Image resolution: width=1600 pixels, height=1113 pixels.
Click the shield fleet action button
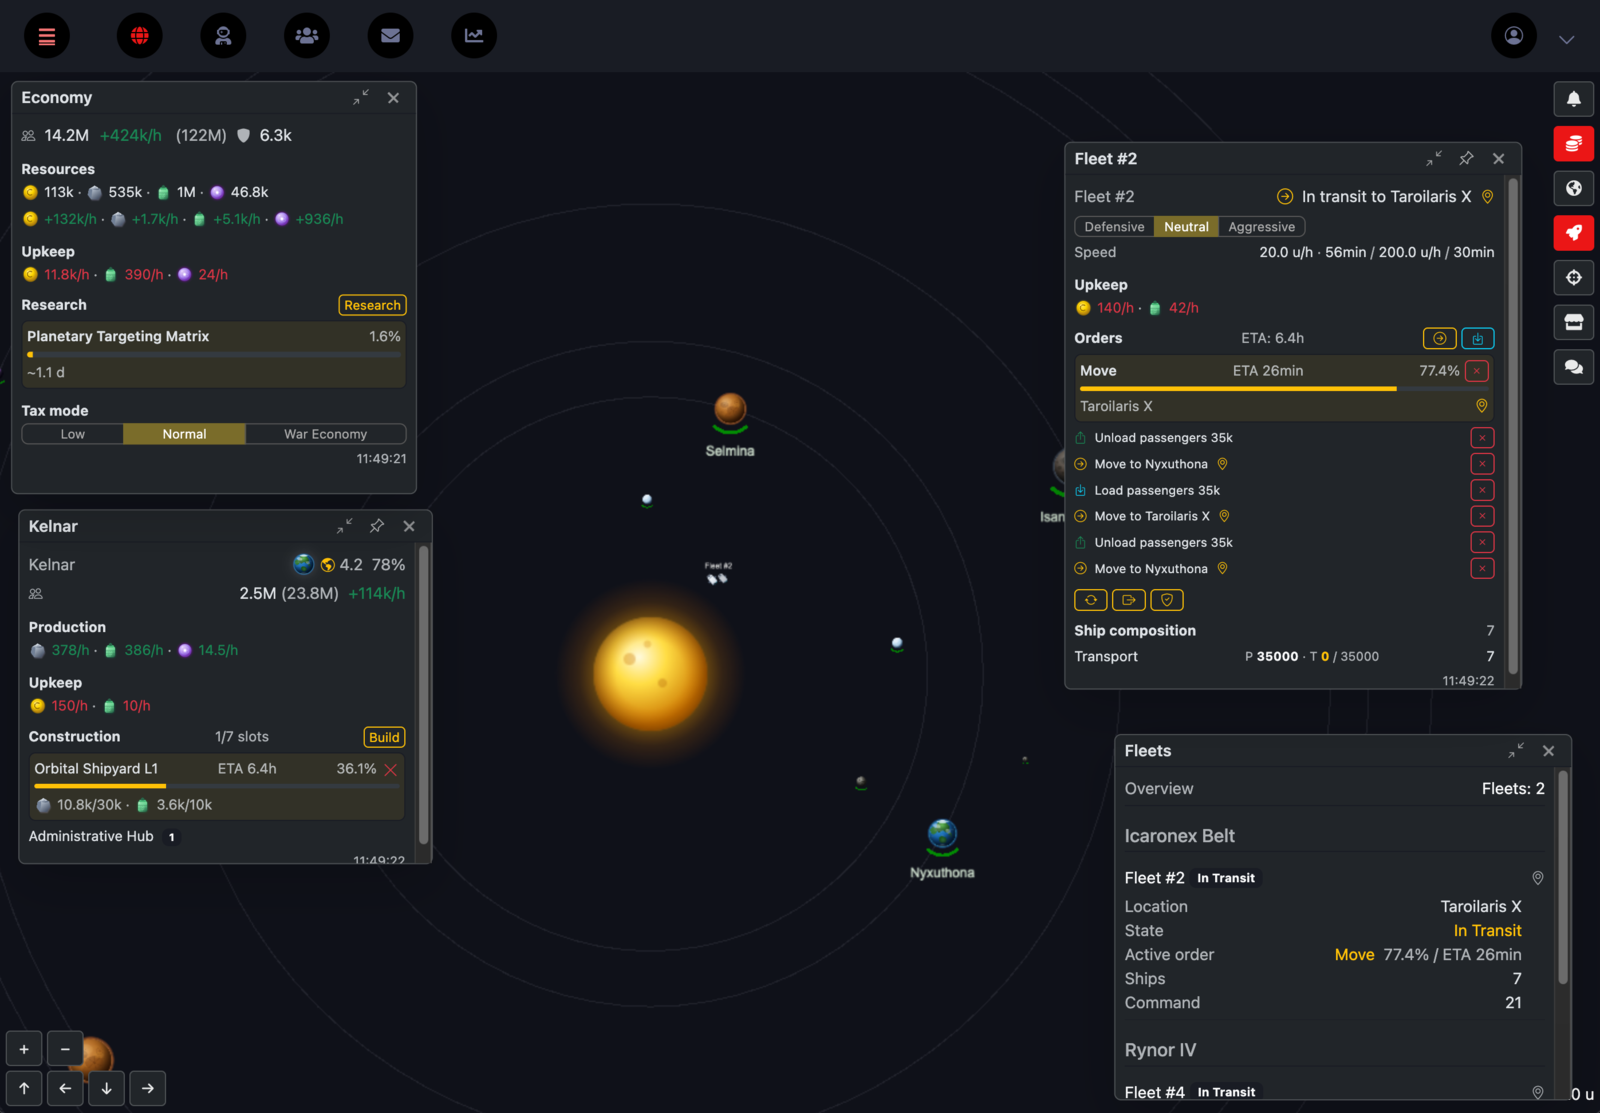1167,600
